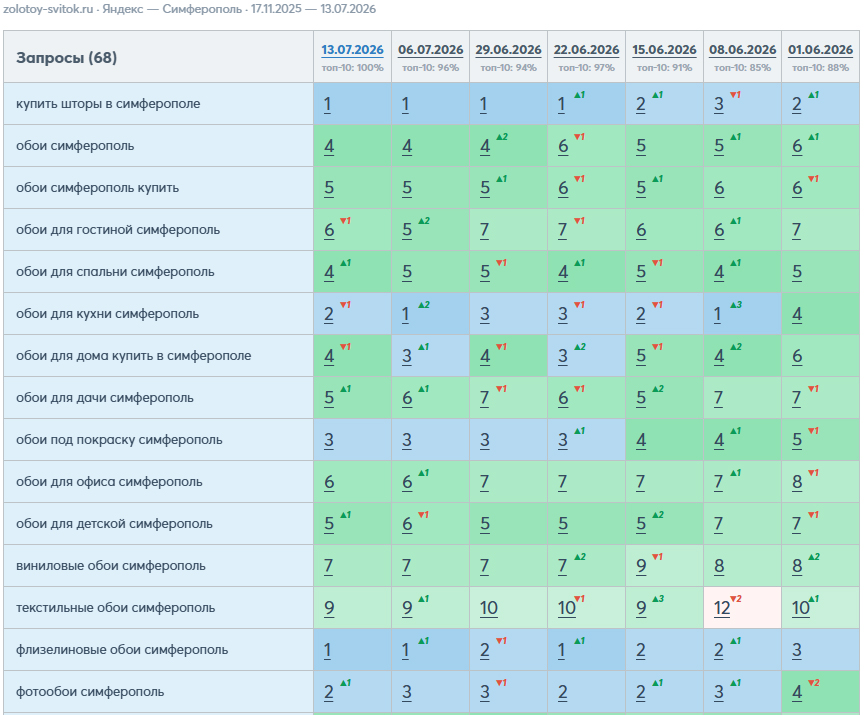Select query 'обои для кухни симферополь'
The width and height of the screenshot is (866, 715).
[x=107, y=314]
